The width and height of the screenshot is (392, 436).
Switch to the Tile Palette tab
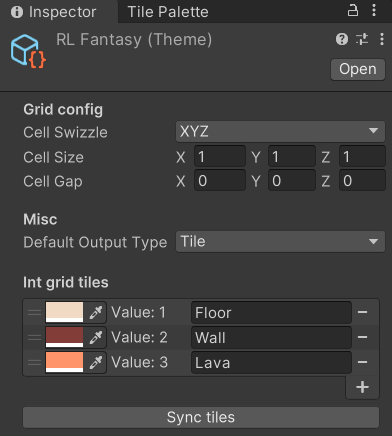168,12
